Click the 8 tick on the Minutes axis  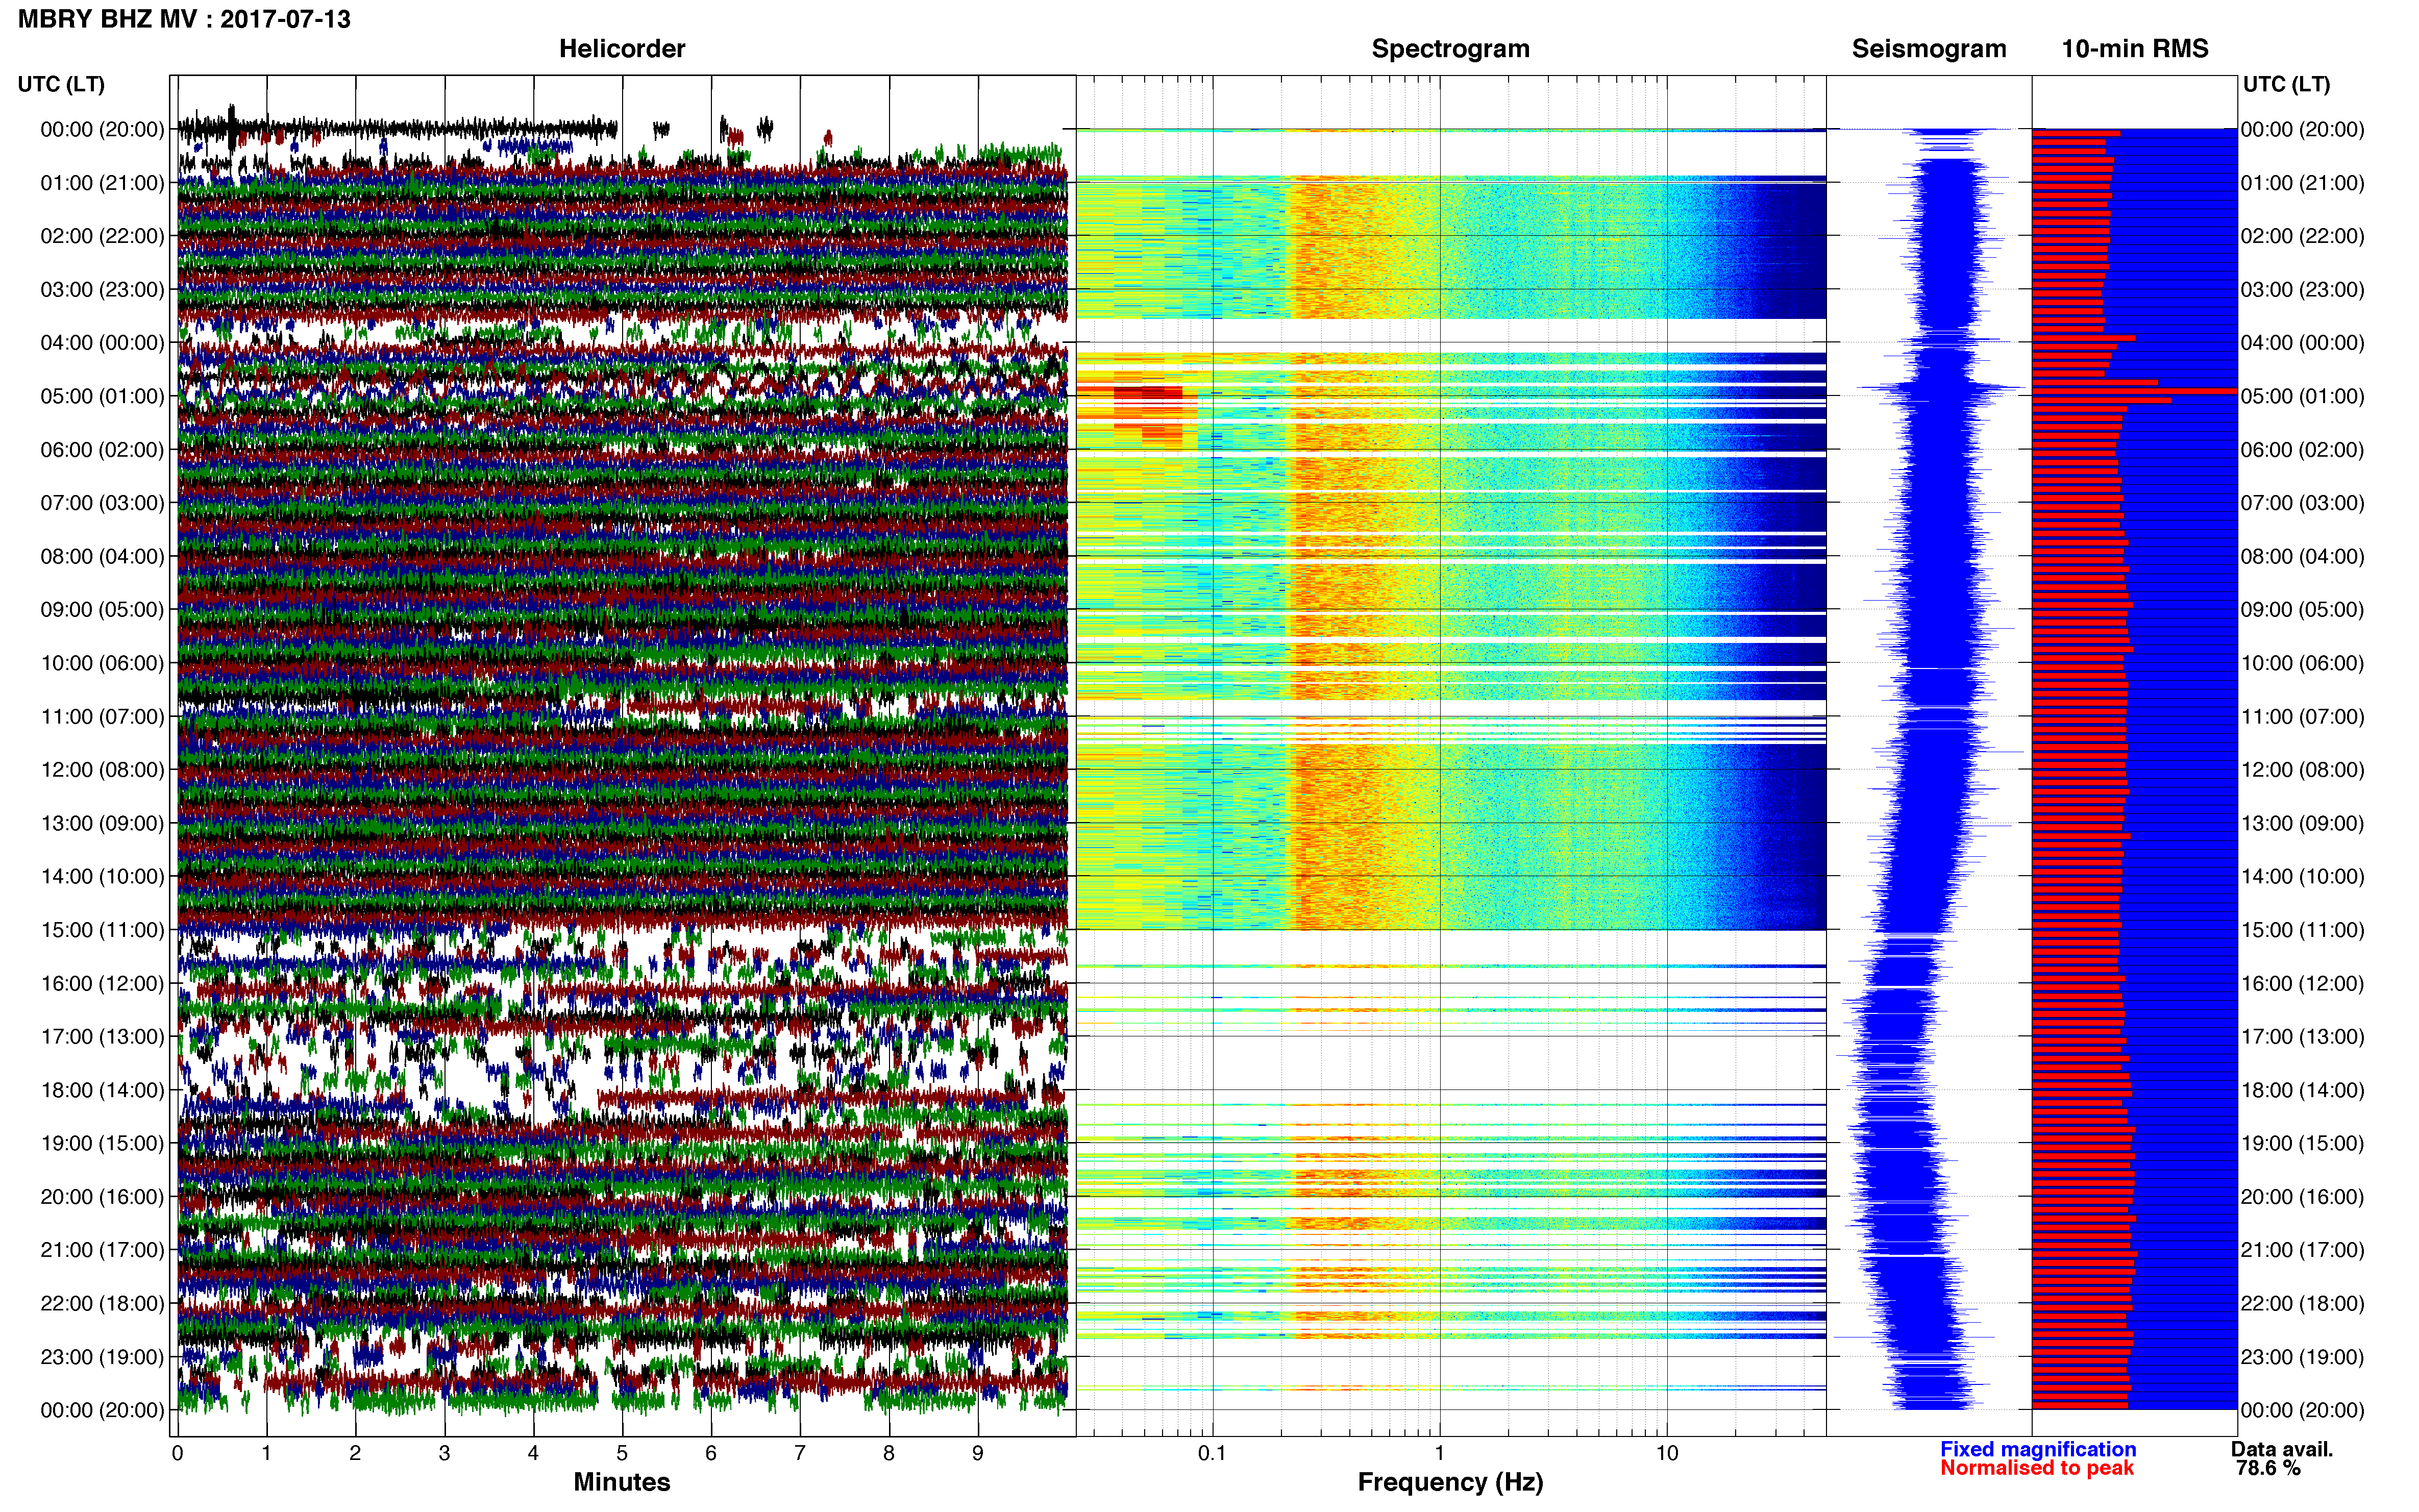(889, 1453)
